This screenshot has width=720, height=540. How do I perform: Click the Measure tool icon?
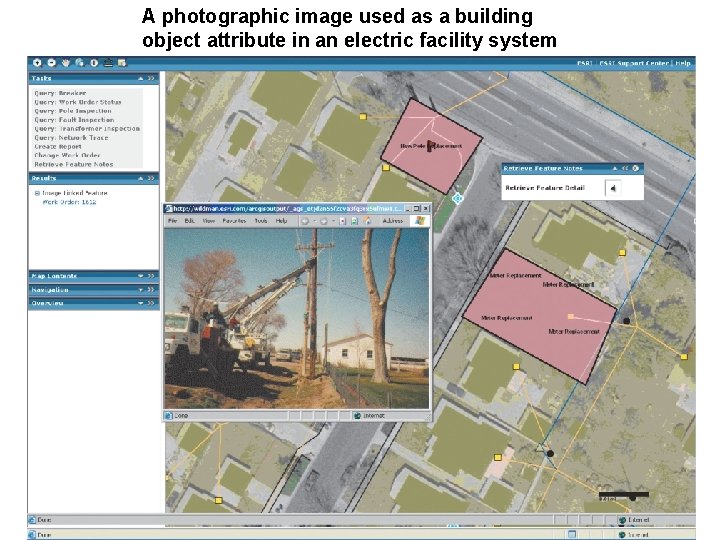108,62
